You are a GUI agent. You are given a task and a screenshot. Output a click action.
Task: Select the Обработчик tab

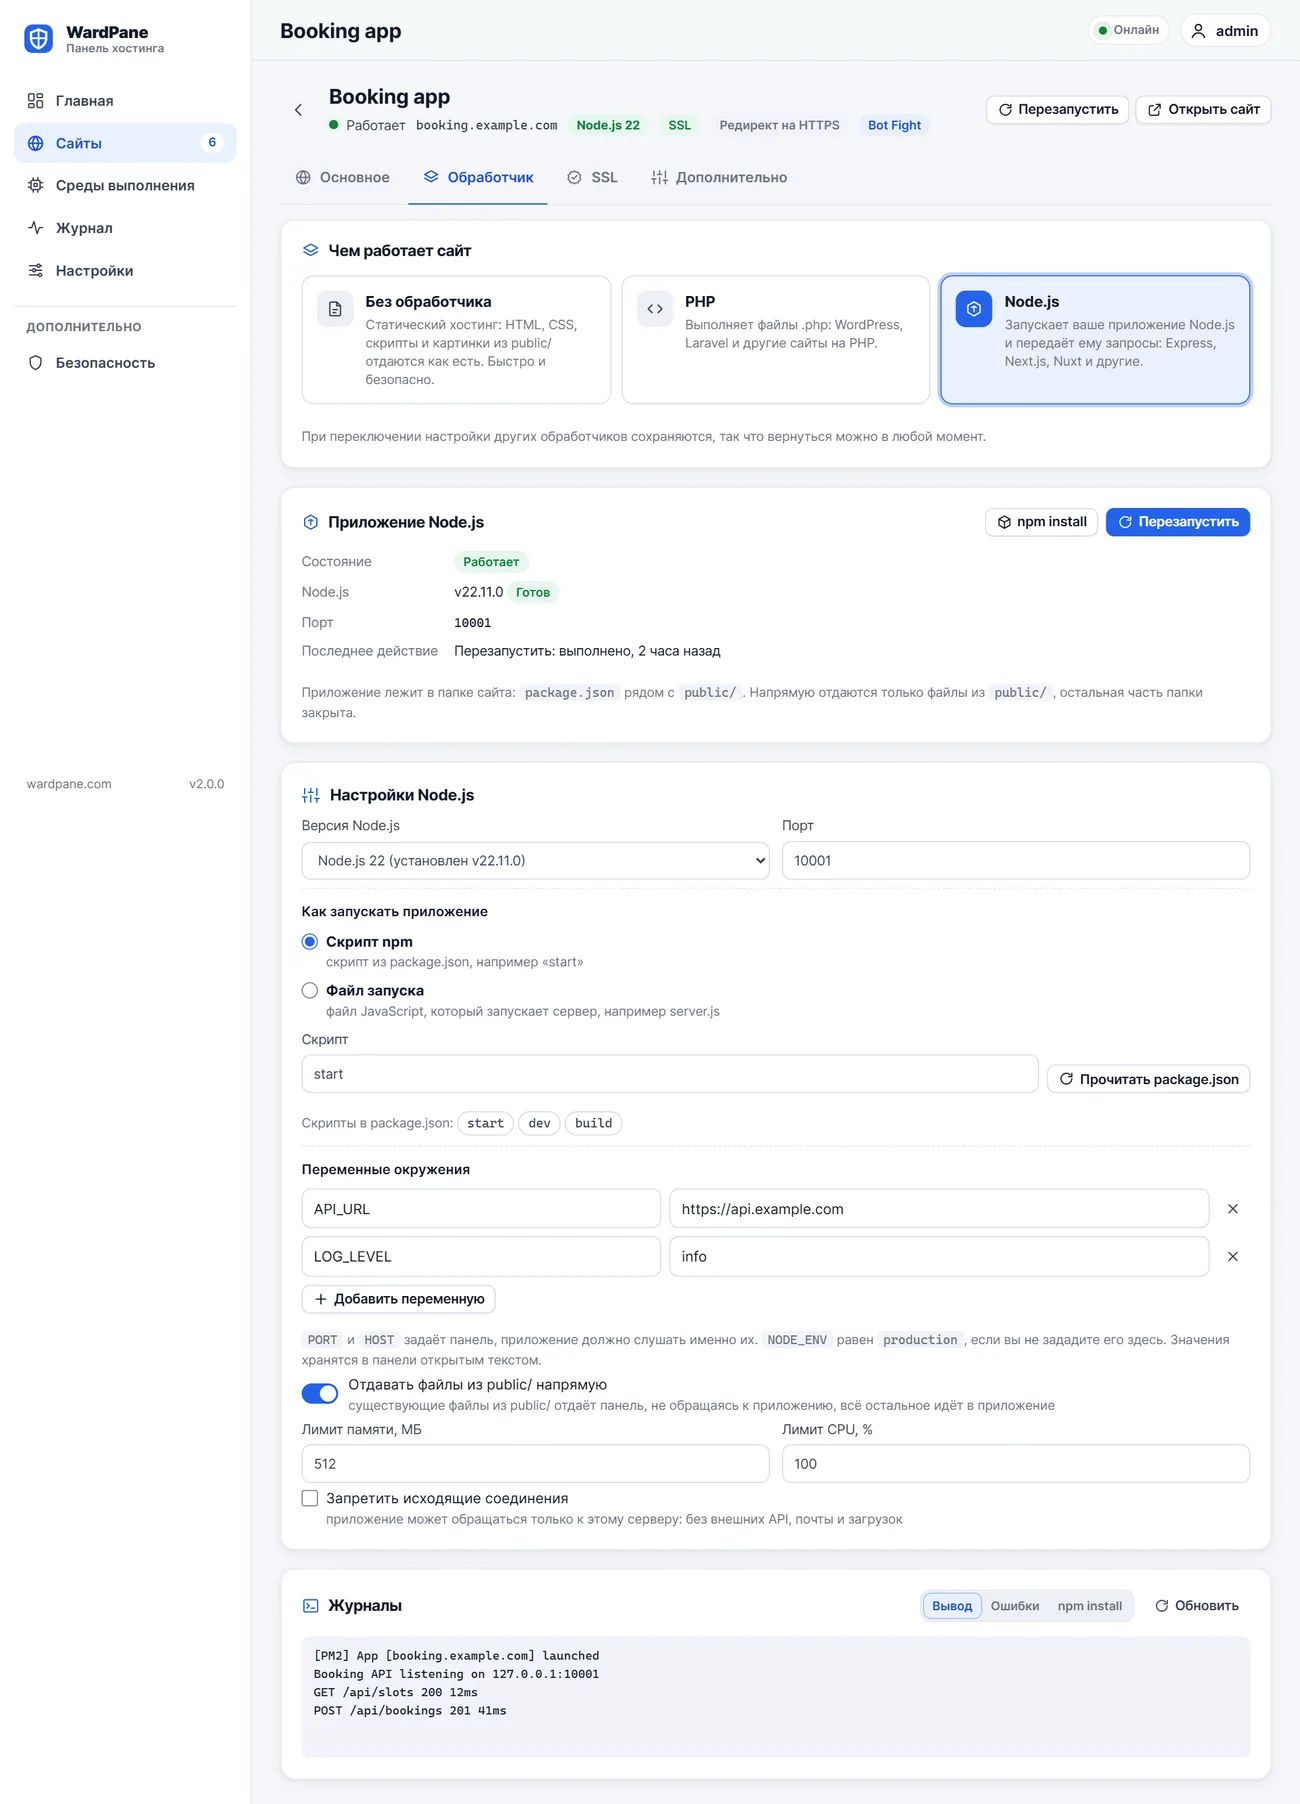pos(478,178)
